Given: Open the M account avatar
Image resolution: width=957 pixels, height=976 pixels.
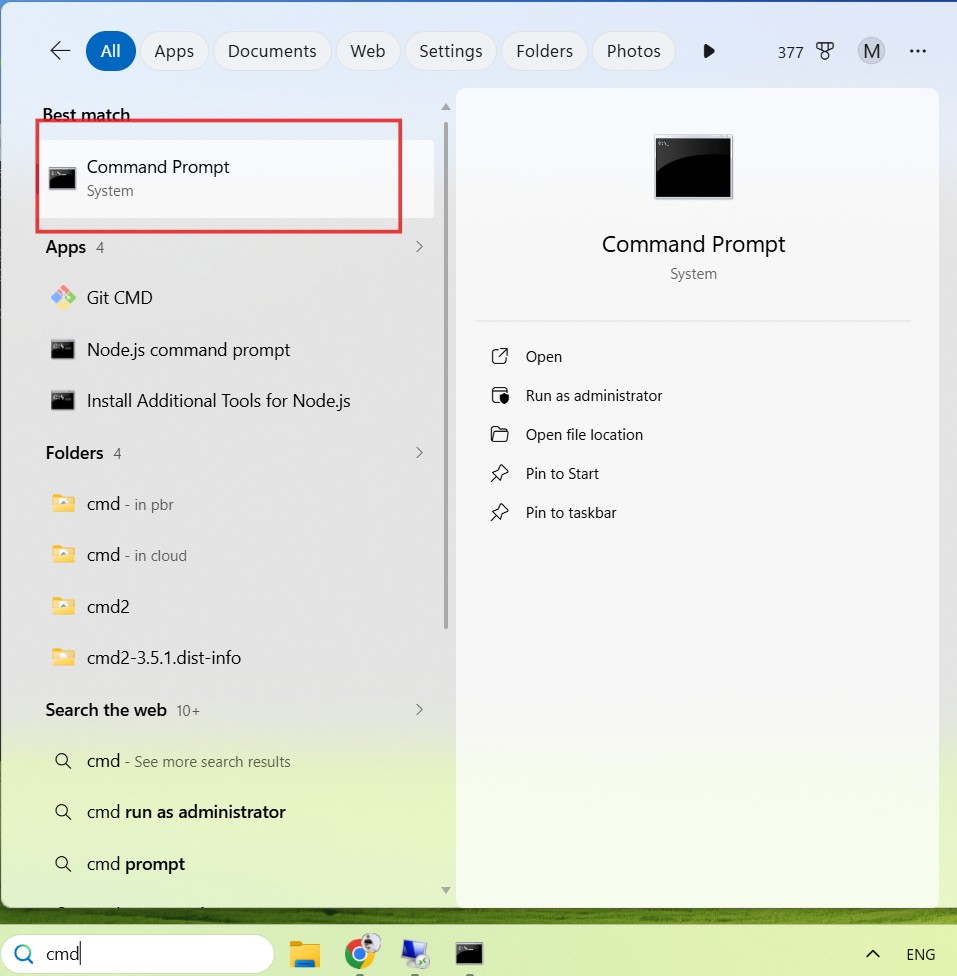Looking at the screenshot, I should click(871, 51).
